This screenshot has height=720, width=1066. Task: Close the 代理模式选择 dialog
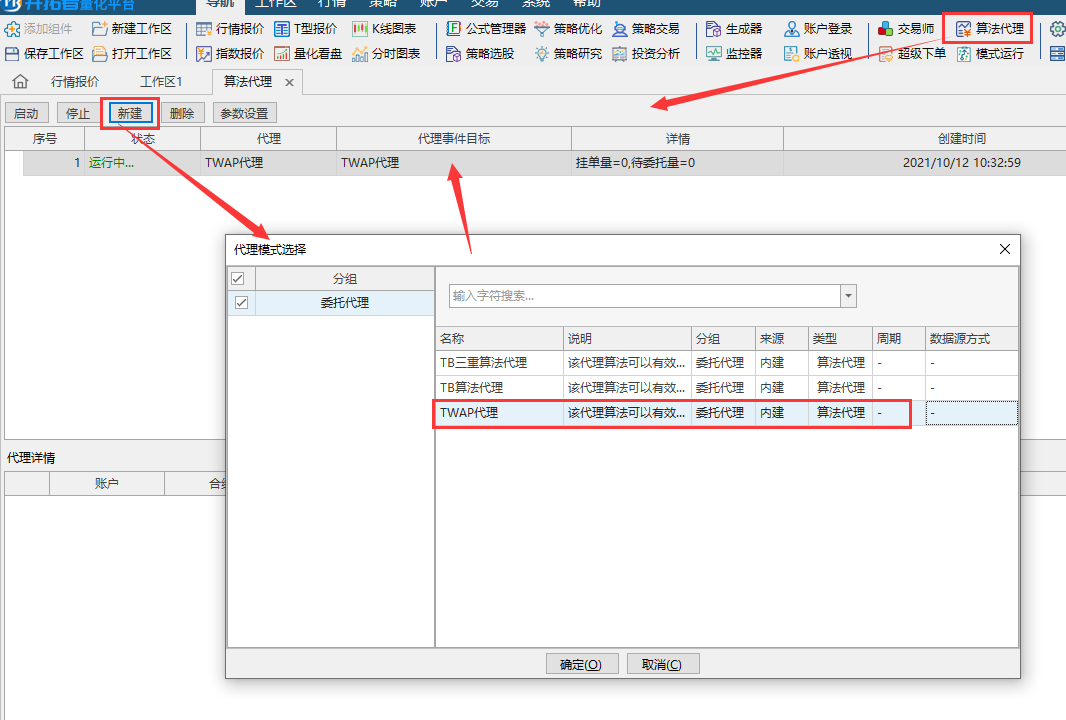point(1005,250)
